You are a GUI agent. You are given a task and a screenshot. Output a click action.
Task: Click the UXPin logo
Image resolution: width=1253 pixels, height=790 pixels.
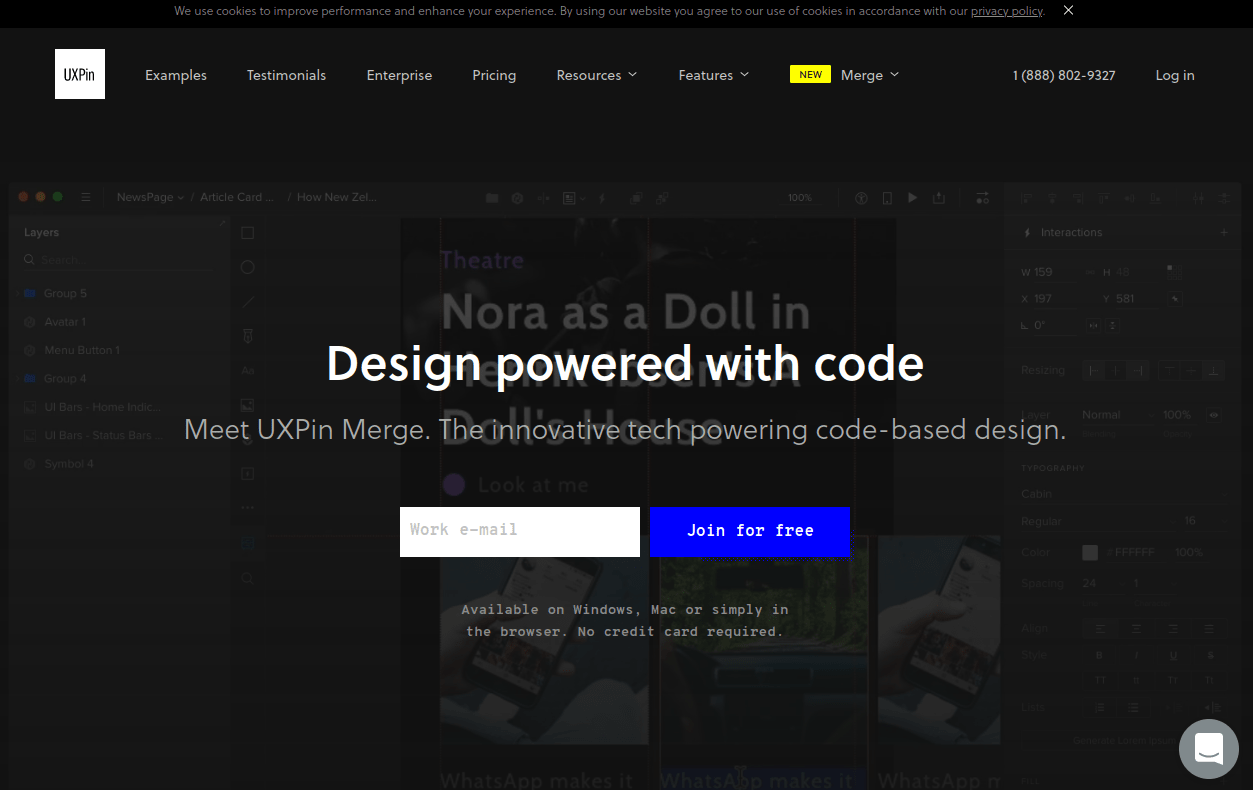[x=80, y=74]
